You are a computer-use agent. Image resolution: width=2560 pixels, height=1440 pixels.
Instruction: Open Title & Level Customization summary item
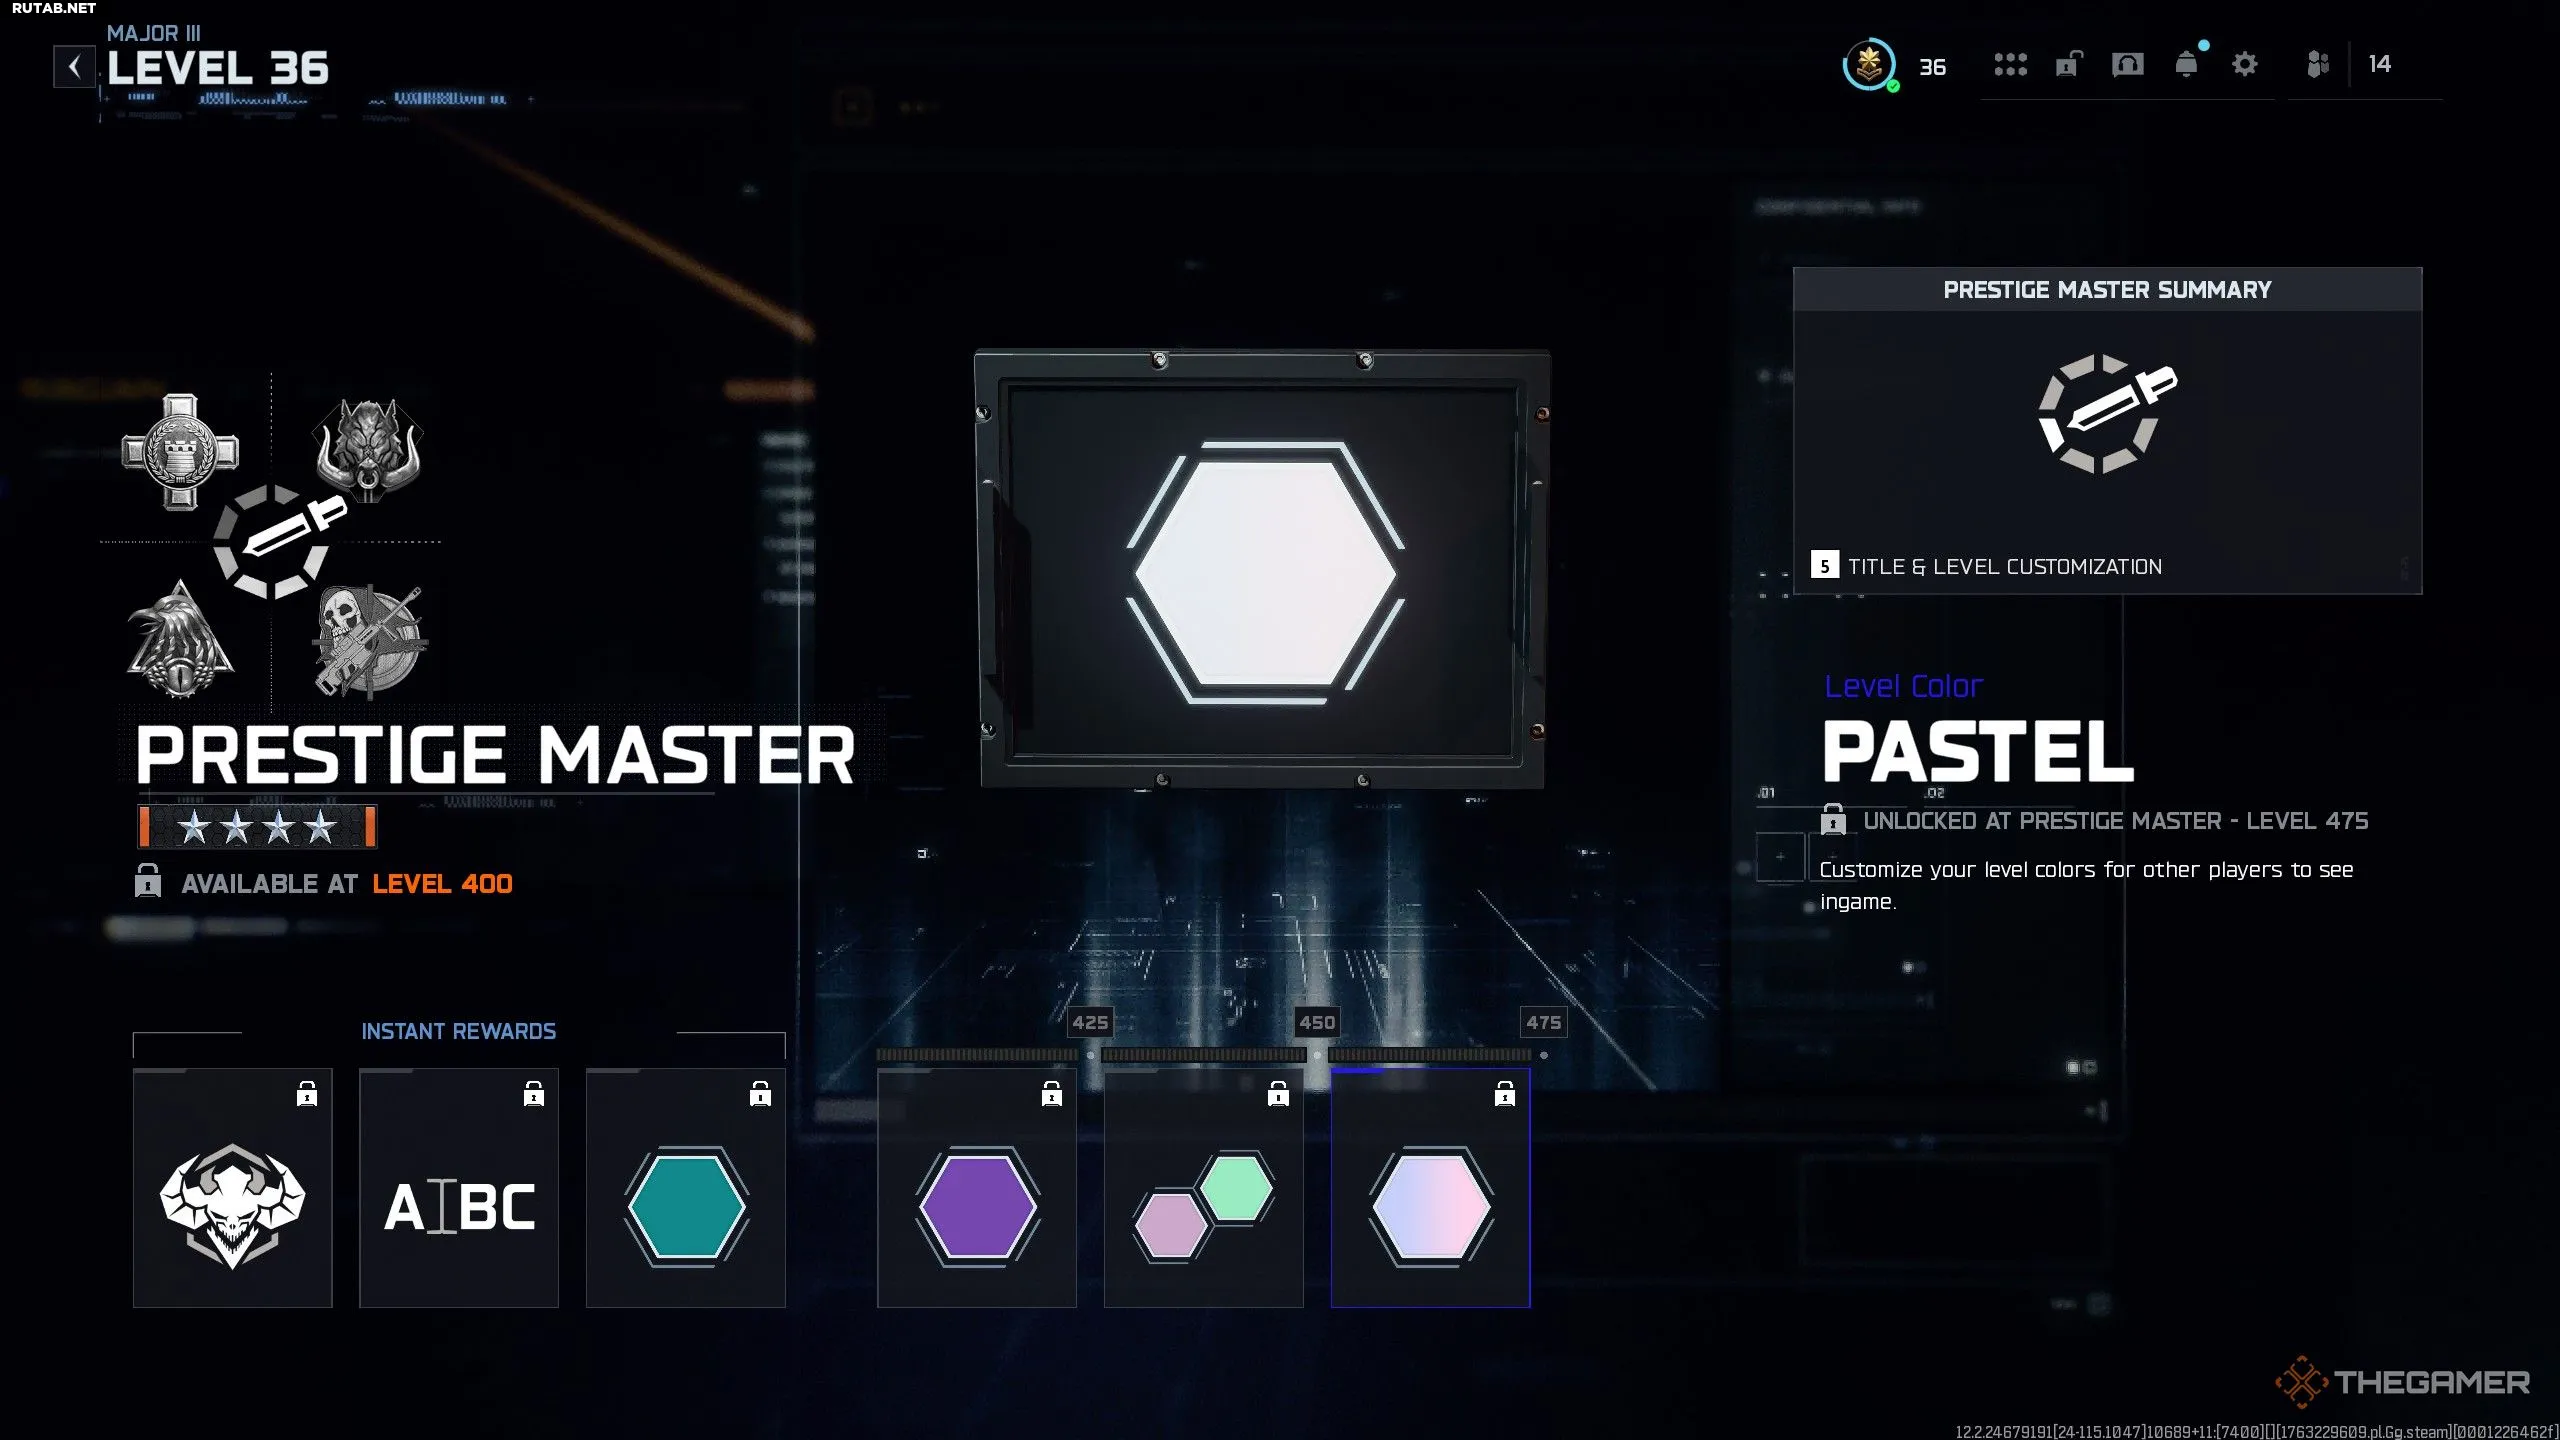click(x=2004, y=567)
